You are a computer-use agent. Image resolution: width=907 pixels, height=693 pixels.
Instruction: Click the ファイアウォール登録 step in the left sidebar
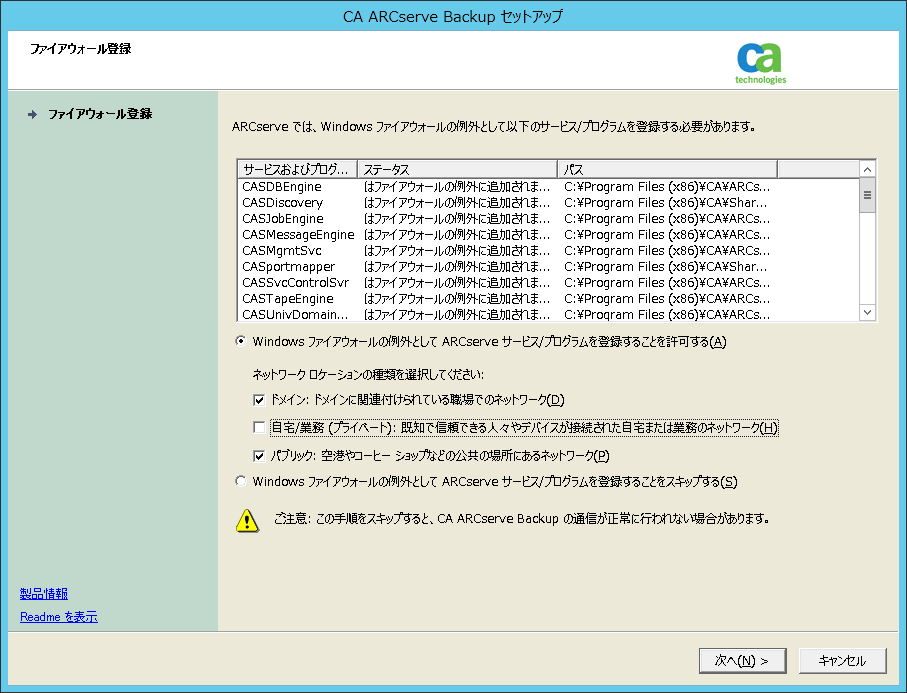tap(99, 114)
